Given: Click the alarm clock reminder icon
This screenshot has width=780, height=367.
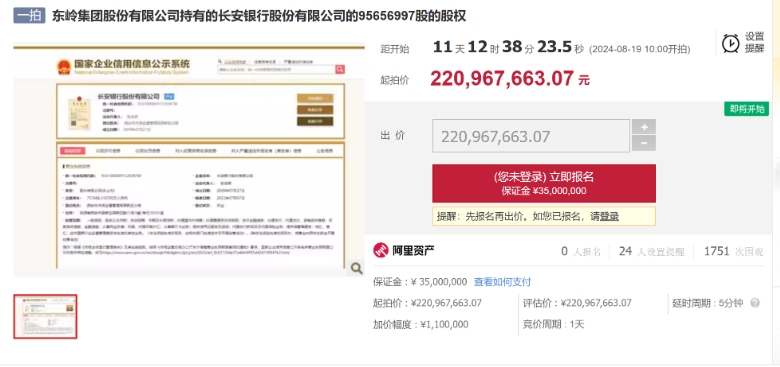Looking at the screenshot, I should point(731,43).
